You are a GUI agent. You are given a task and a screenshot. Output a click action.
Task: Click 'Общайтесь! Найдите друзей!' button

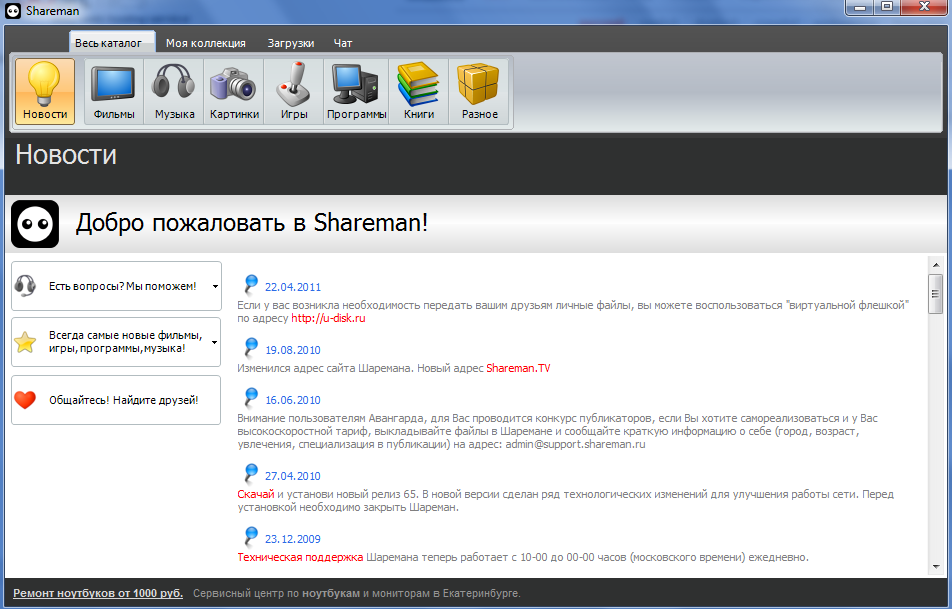pyautogui.click(x=116, y=400)
